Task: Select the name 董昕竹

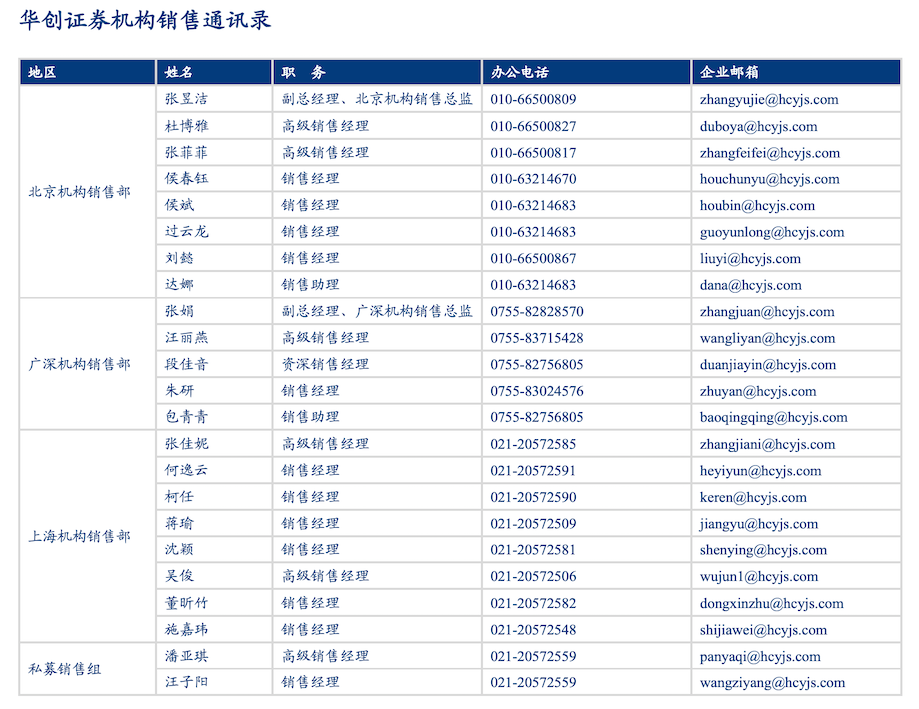Action: (x=186, y=603)
